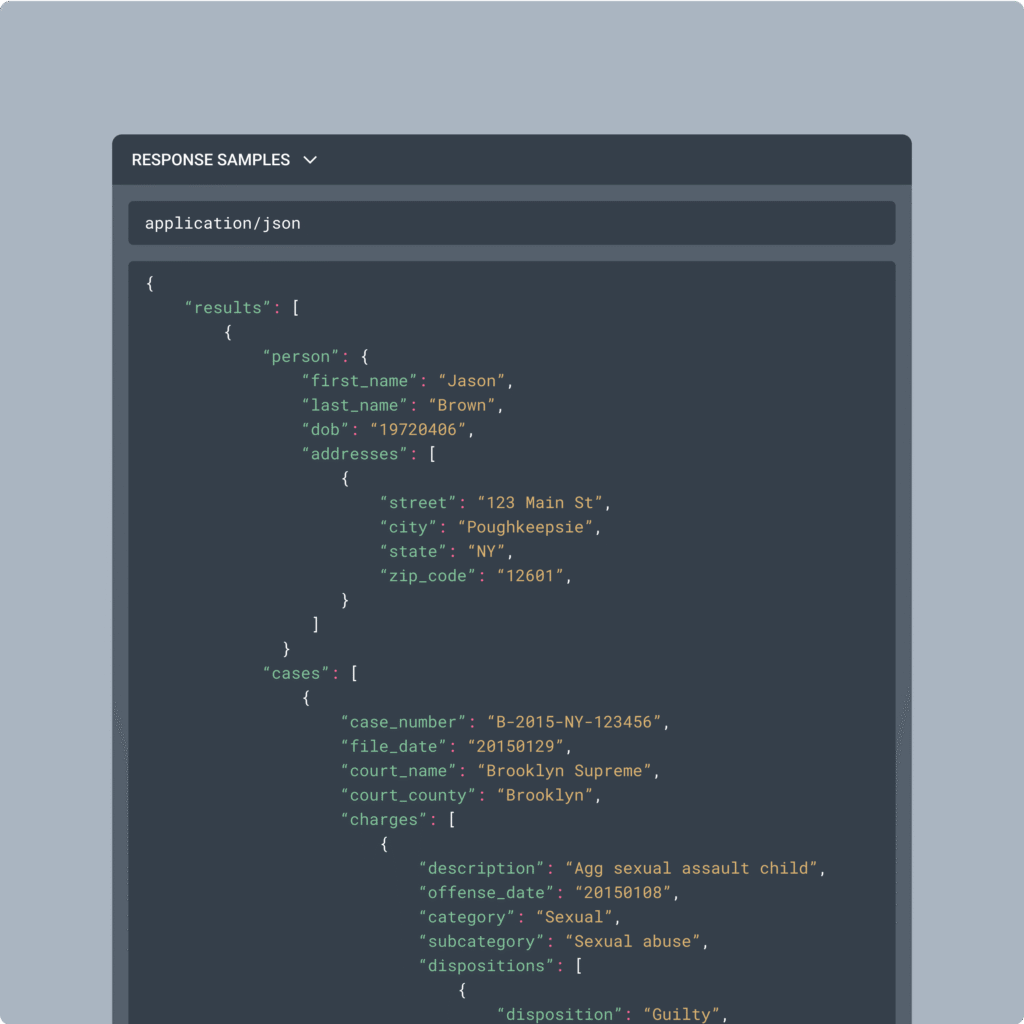Click the "street" key

point(418,503)
